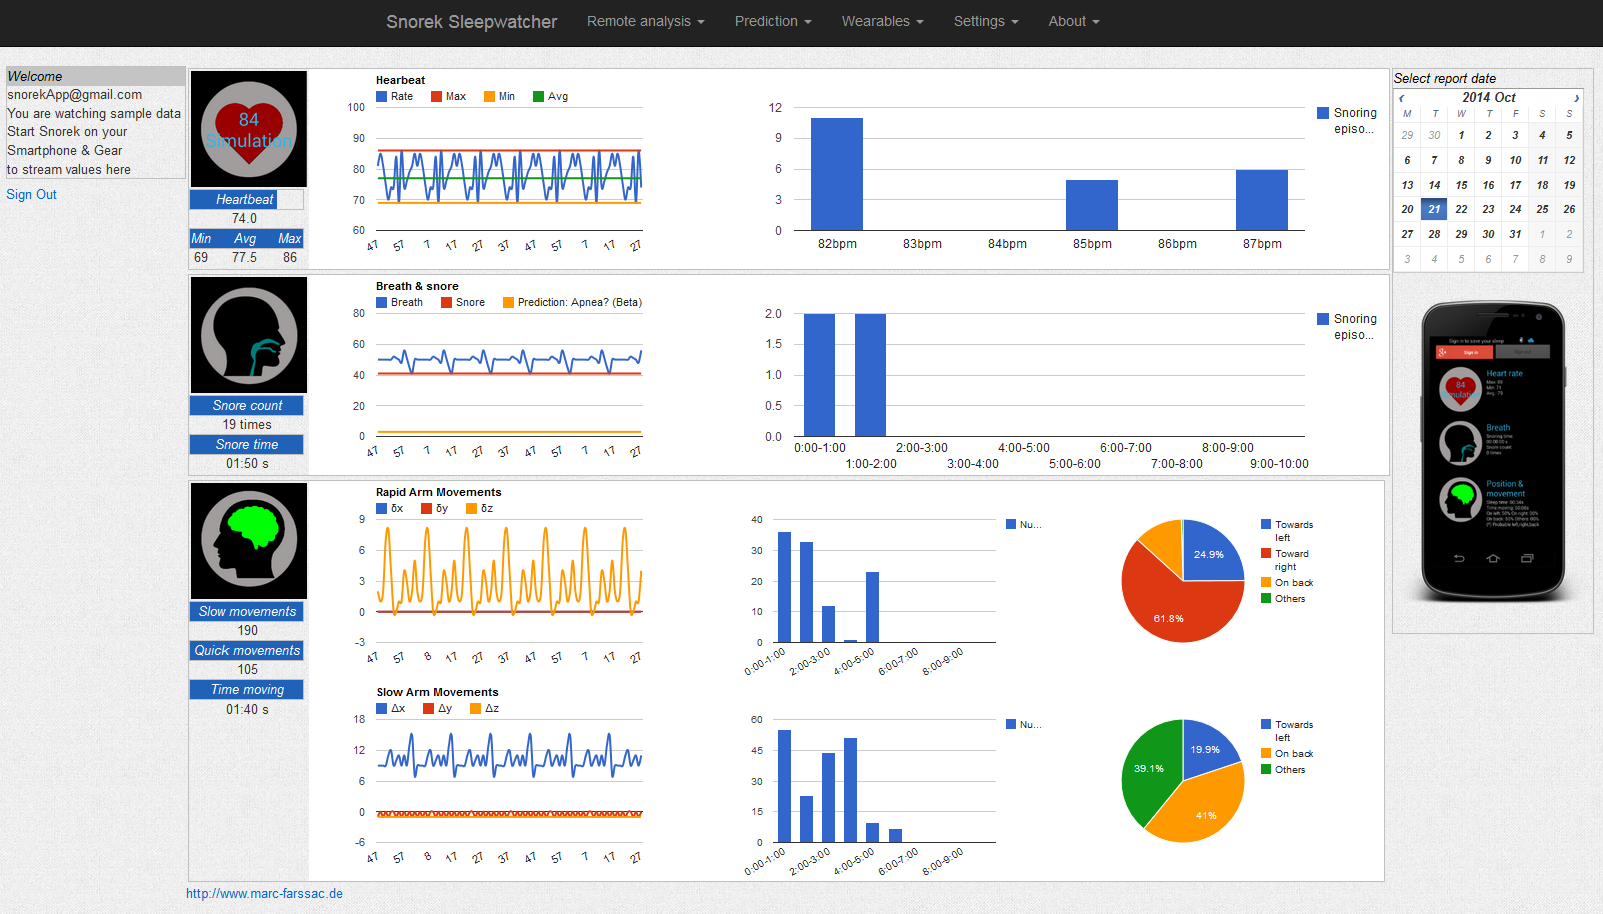Expand the Prediction menu
The height and width of the screenshot is (914, 1603).
coord(773,21)
